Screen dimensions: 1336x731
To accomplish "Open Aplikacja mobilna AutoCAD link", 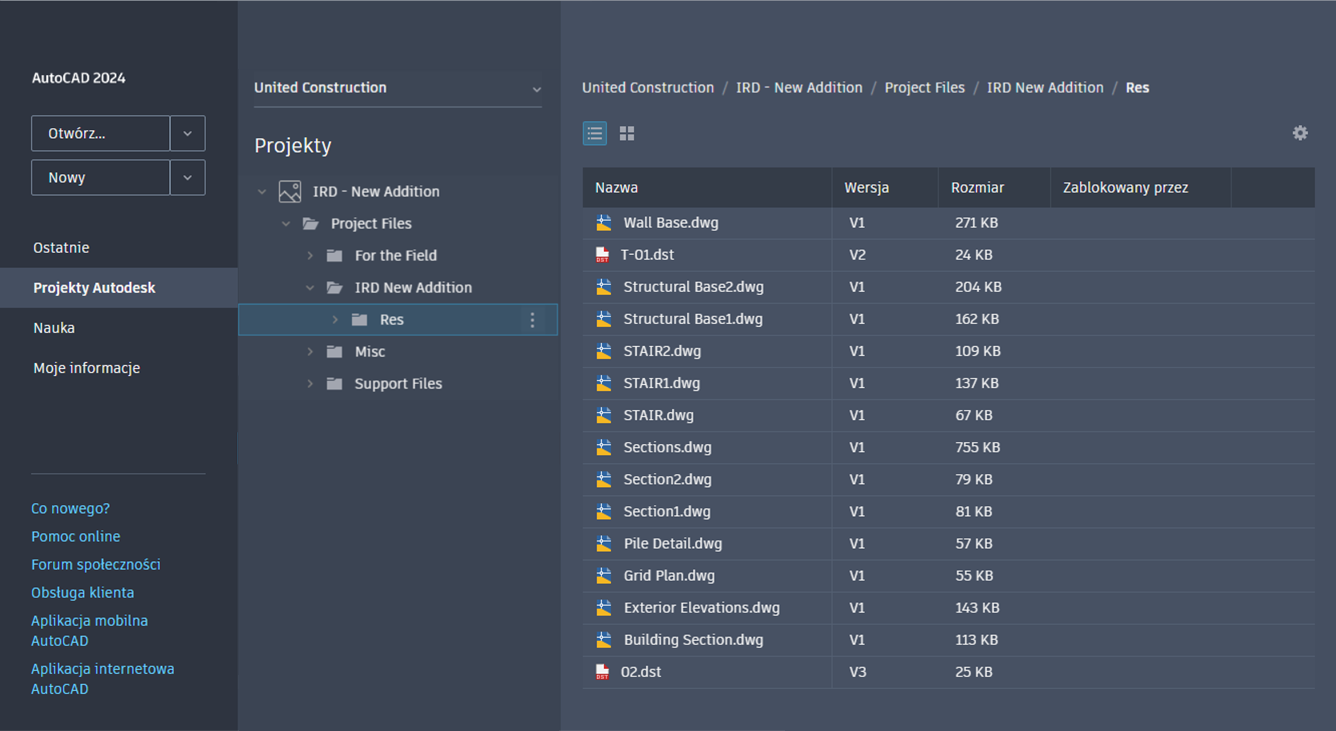I will tap(90, 630).
